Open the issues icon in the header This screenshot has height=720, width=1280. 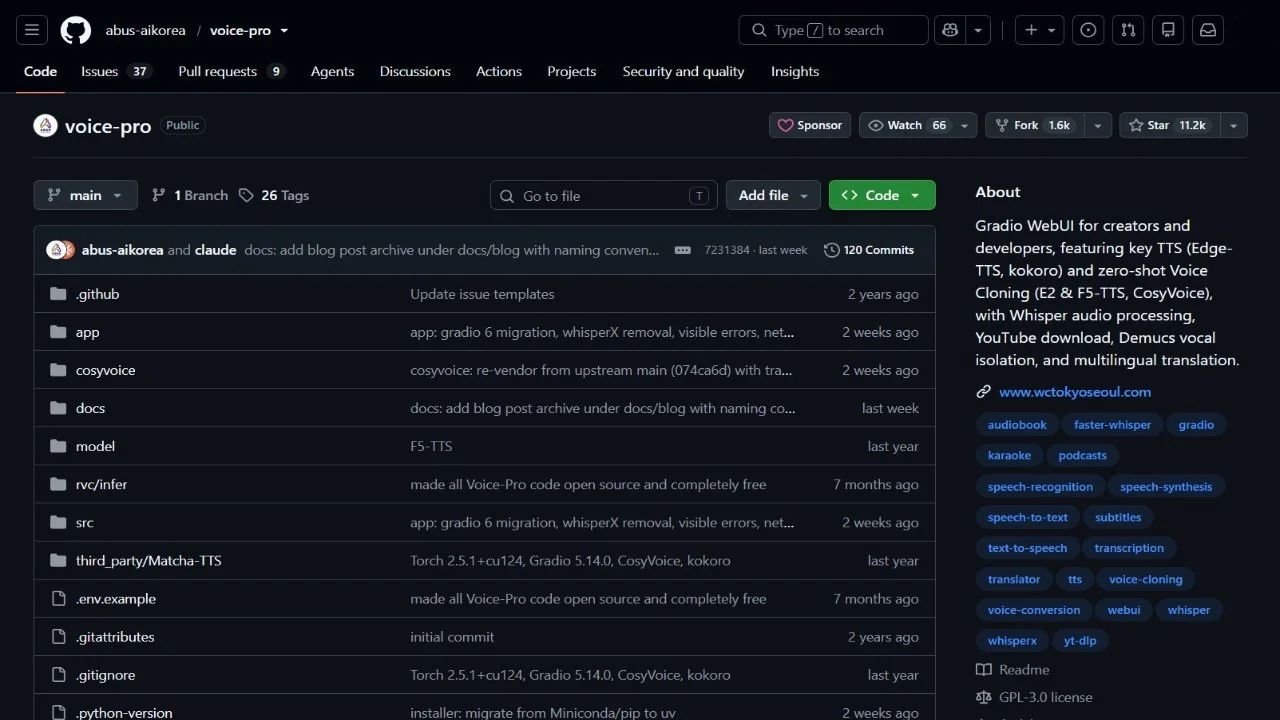1088,30
